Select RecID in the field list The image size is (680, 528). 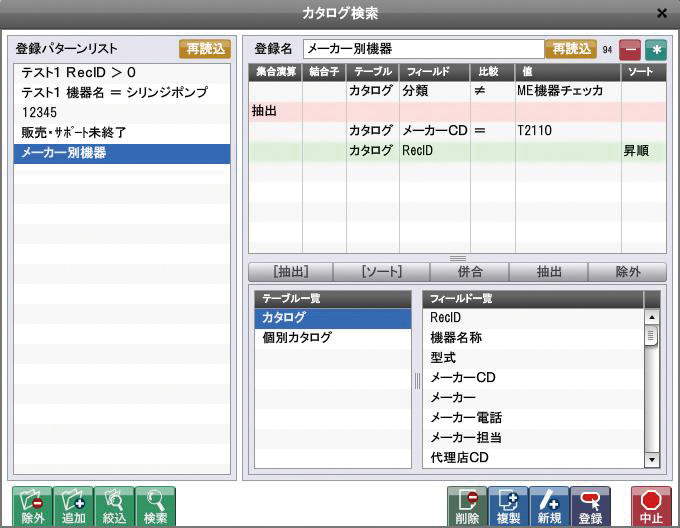pos(534,317)
